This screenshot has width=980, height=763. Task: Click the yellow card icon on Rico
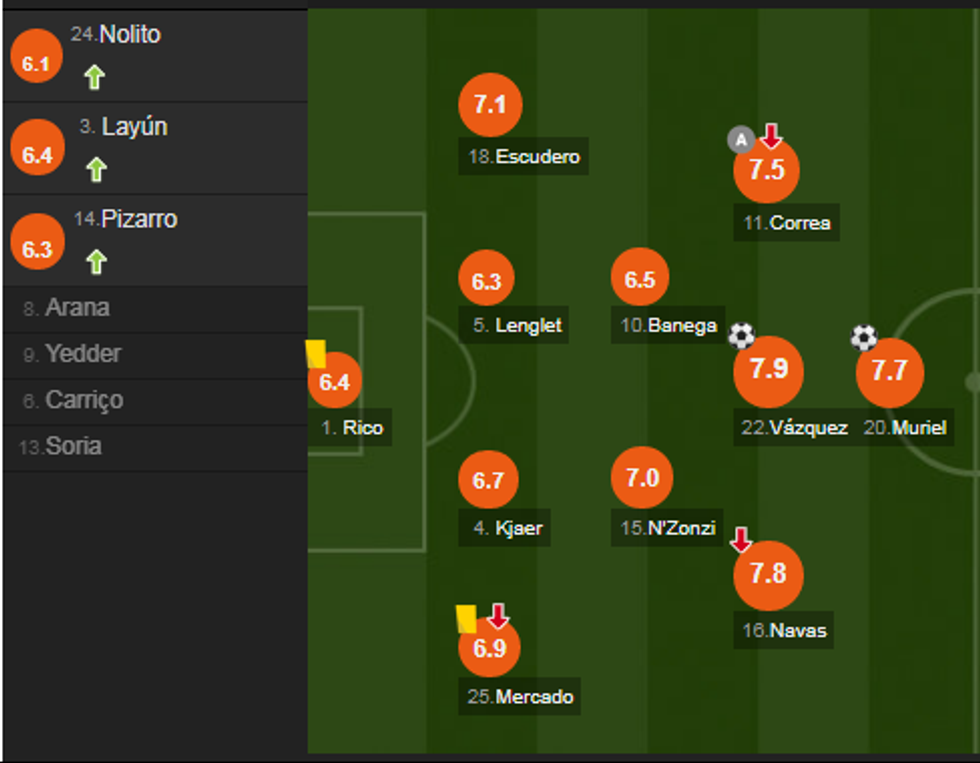[316, 354]
